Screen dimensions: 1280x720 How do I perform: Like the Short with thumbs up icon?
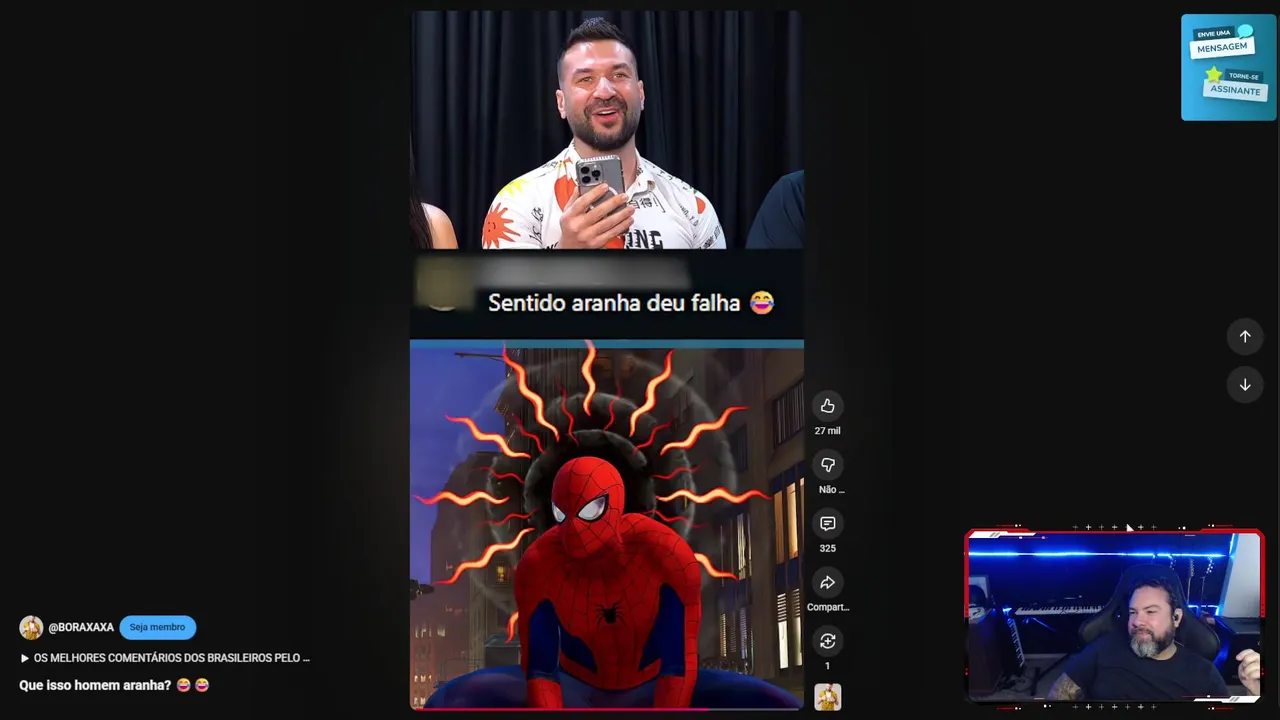coord(827,406)
